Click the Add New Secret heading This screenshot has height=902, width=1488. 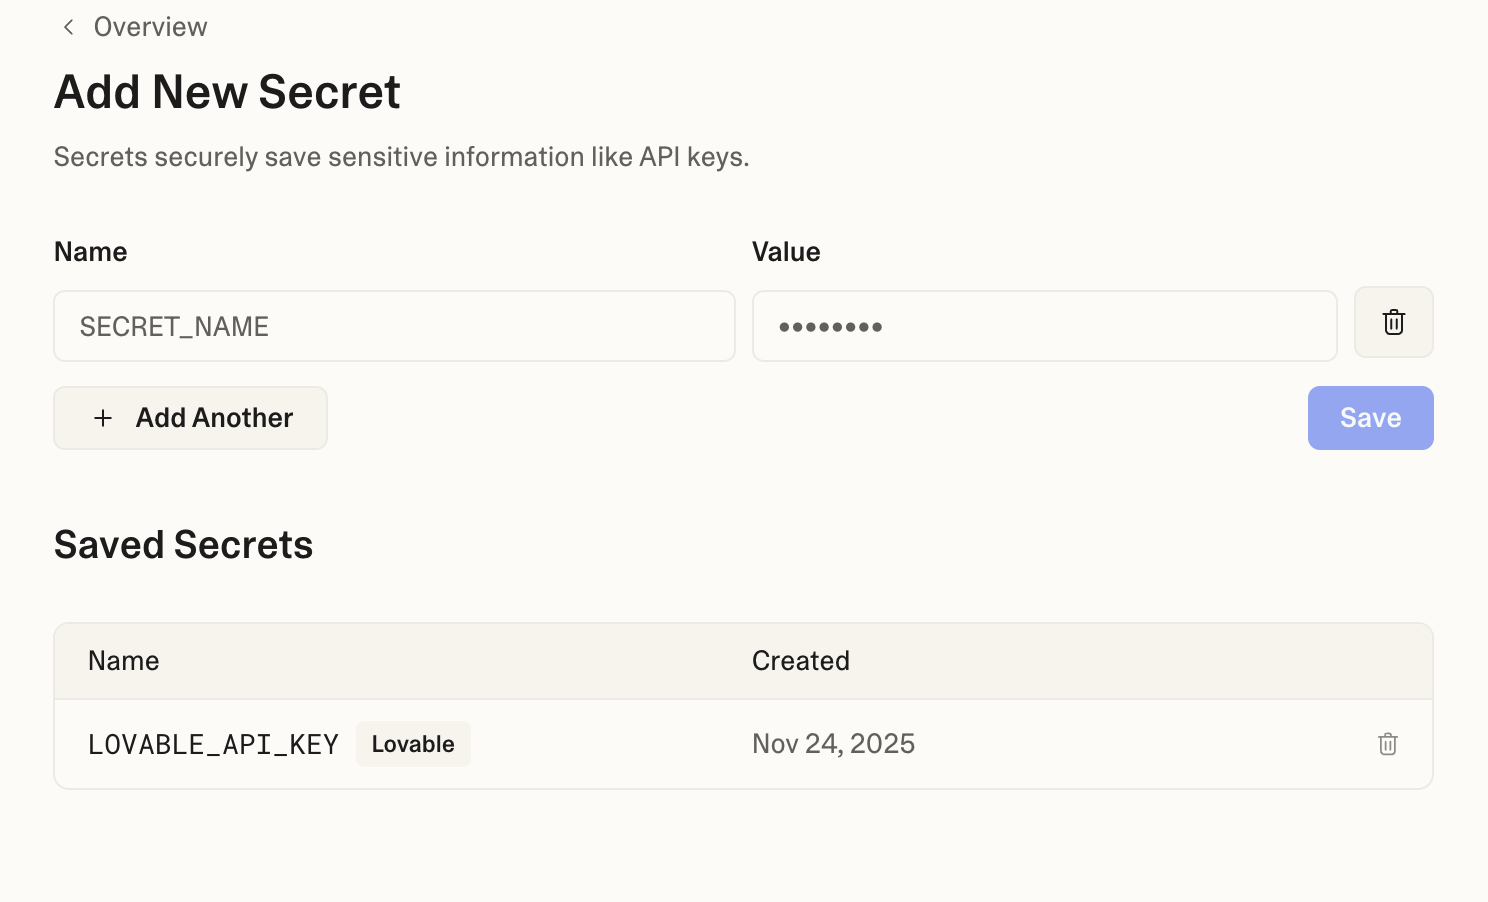click(227, 92)
